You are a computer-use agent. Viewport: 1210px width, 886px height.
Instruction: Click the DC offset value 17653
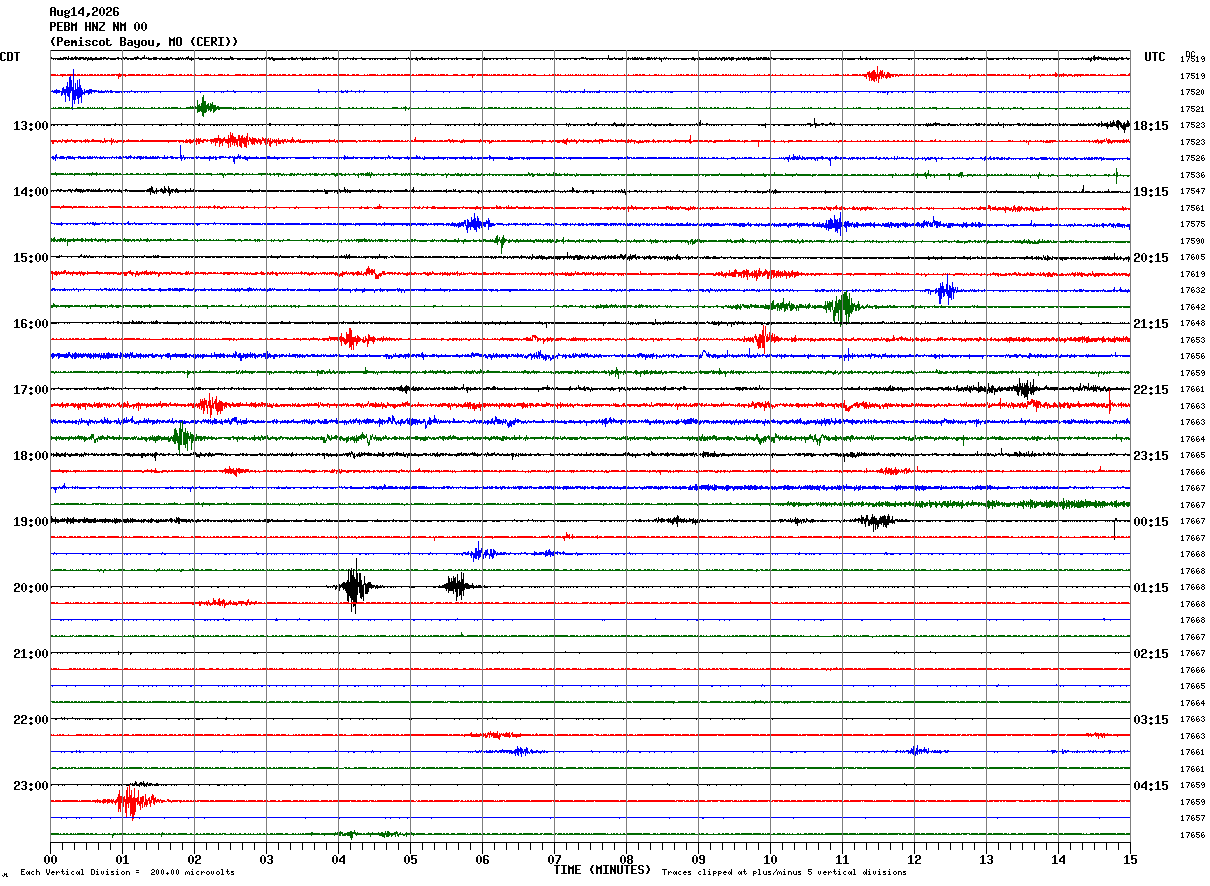coord(1192,340)
